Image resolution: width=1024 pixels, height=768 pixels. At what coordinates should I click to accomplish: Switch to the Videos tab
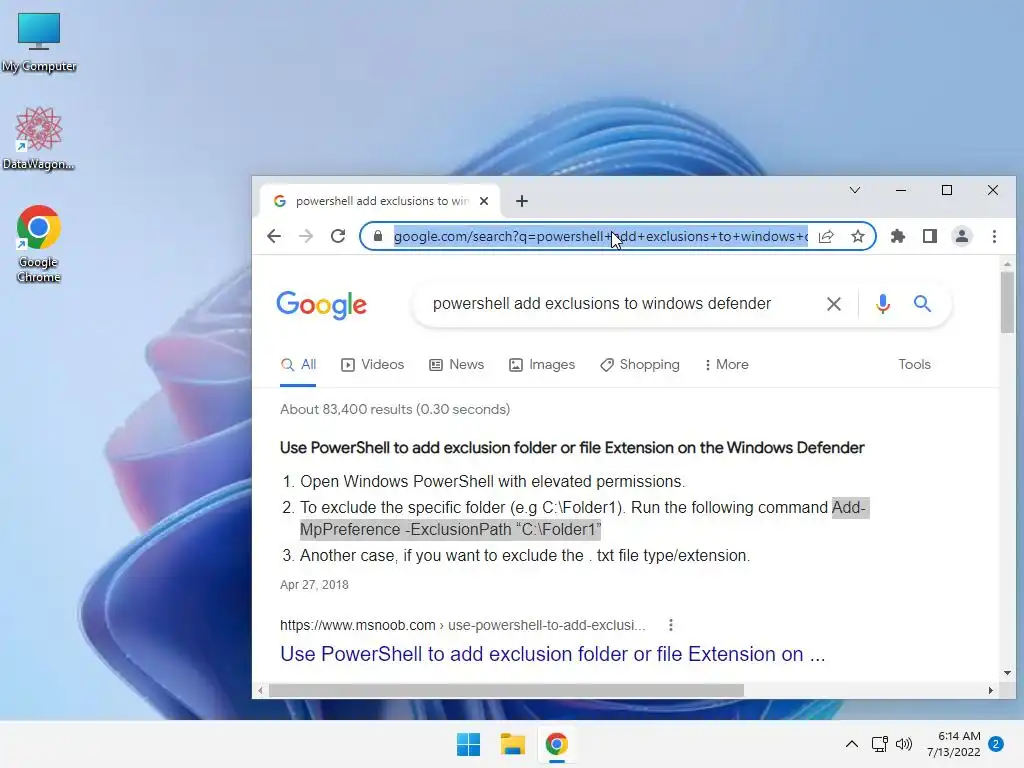373,364
